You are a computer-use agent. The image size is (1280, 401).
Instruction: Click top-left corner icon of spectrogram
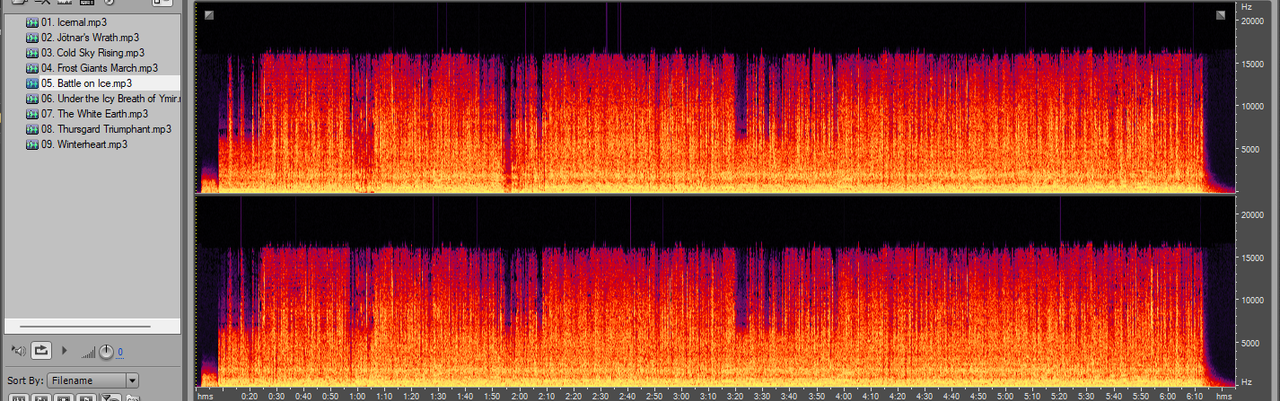tap(209, 14)
